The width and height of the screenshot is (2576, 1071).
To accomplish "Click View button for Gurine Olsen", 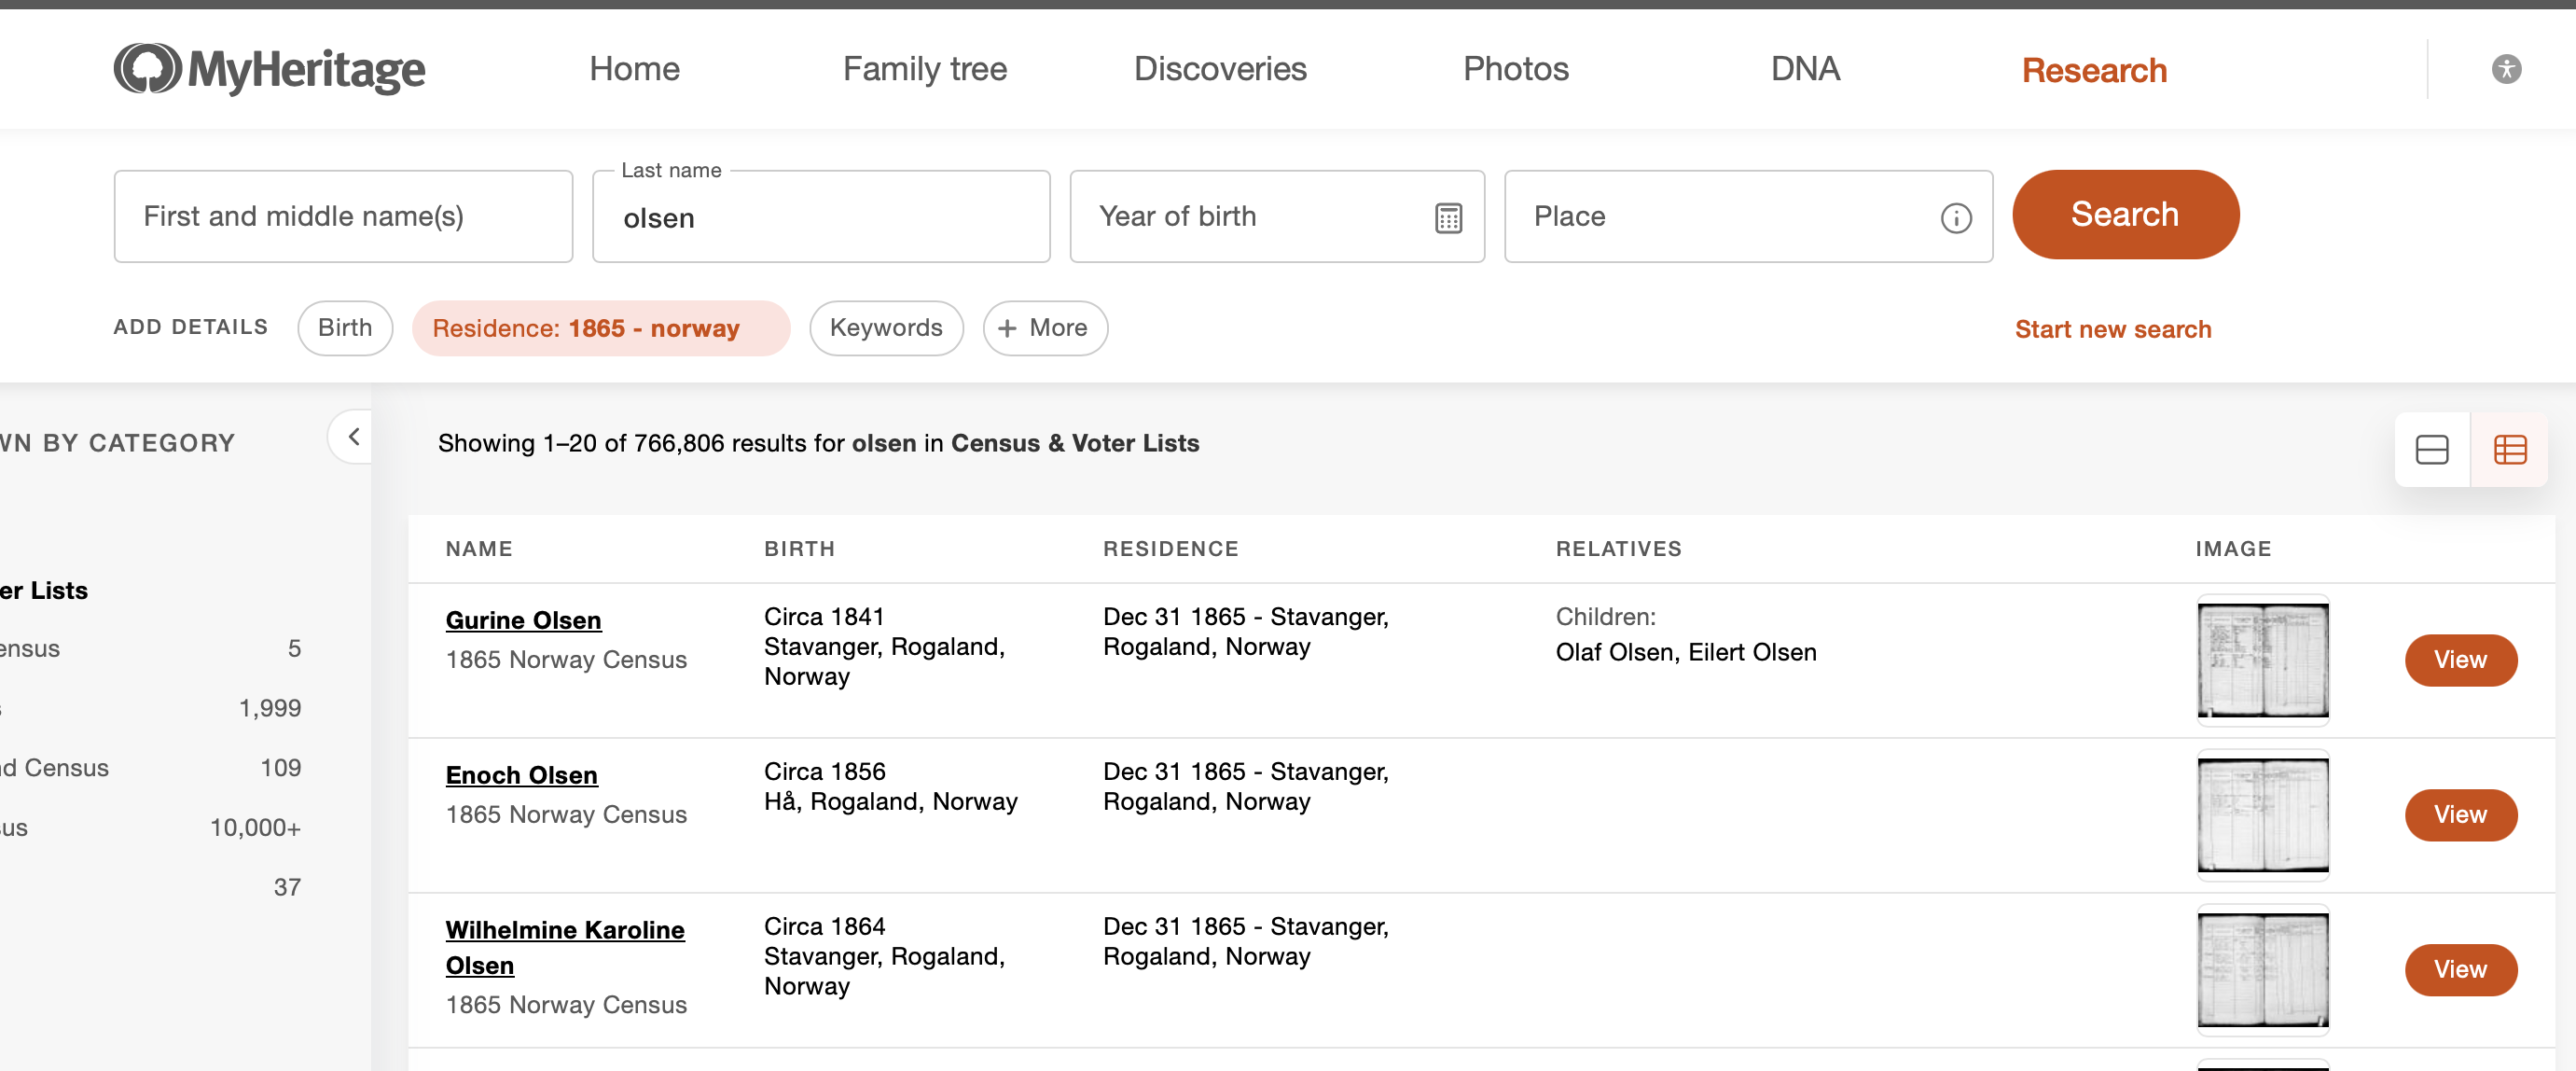I will coord(2460,660).
